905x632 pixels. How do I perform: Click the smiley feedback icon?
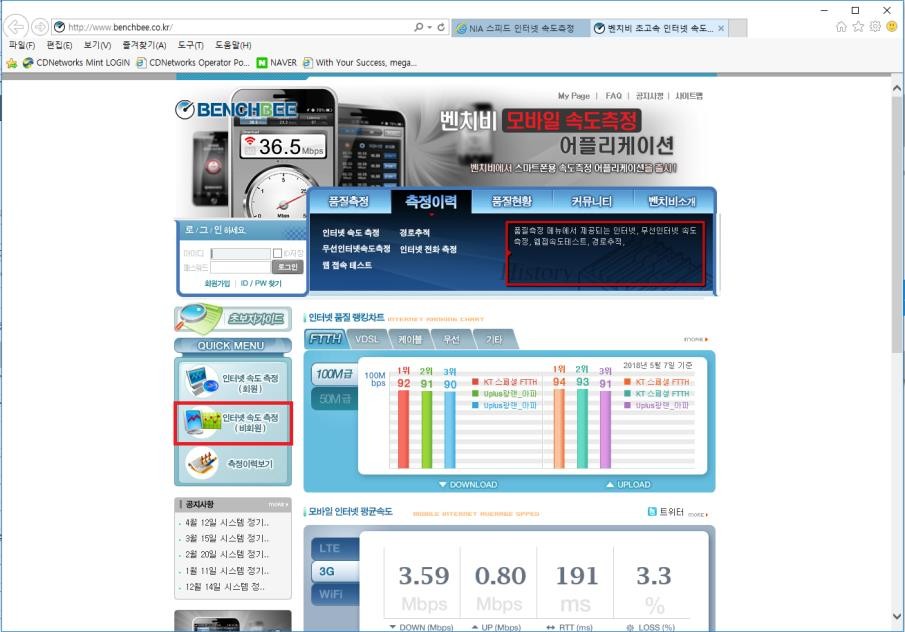click(892, 27)
